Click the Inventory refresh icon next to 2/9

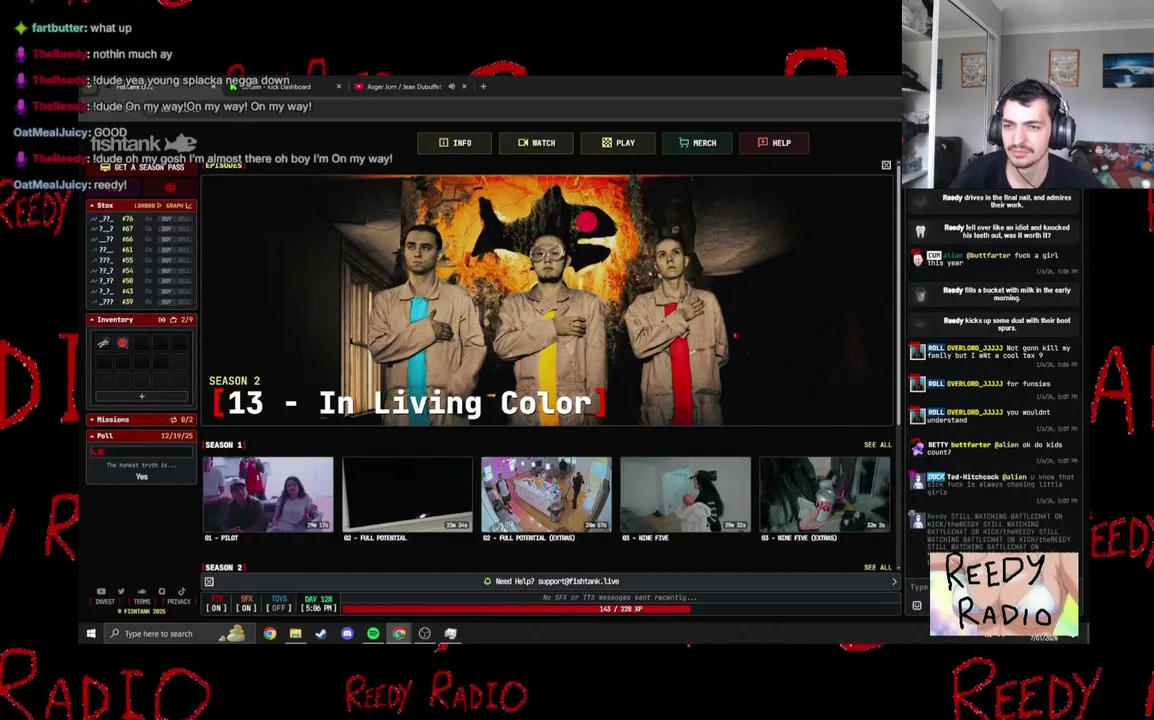pos(174,320)
